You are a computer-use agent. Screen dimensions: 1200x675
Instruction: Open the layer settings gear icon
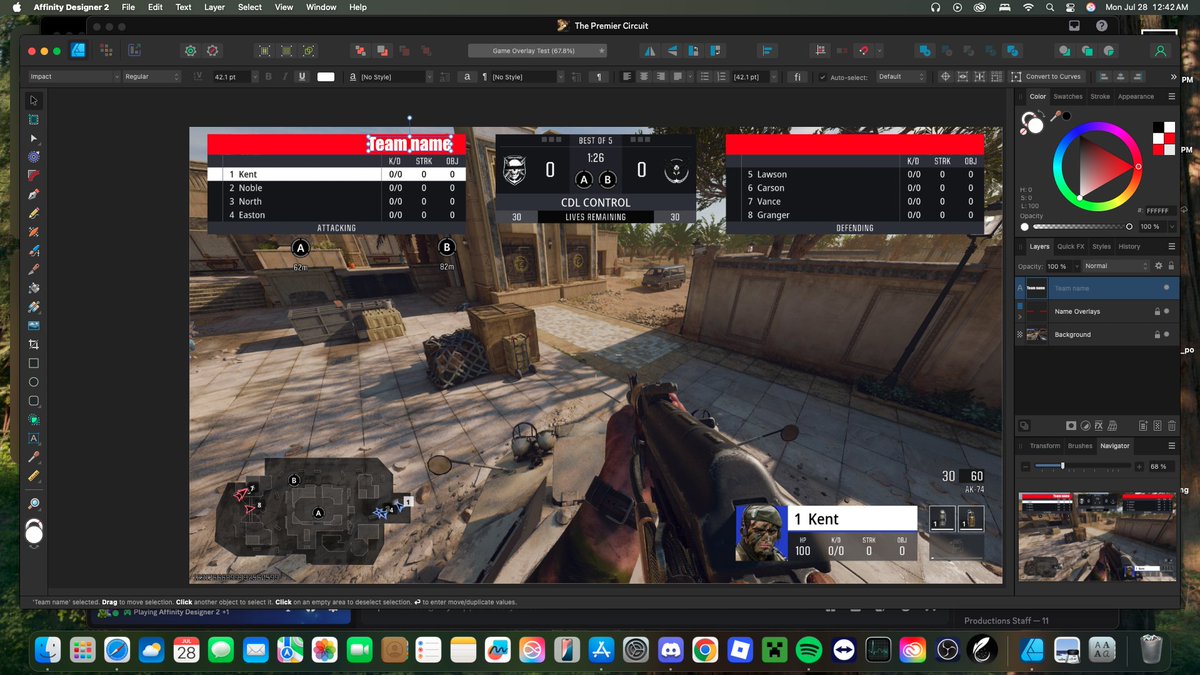coord(1158,266)
